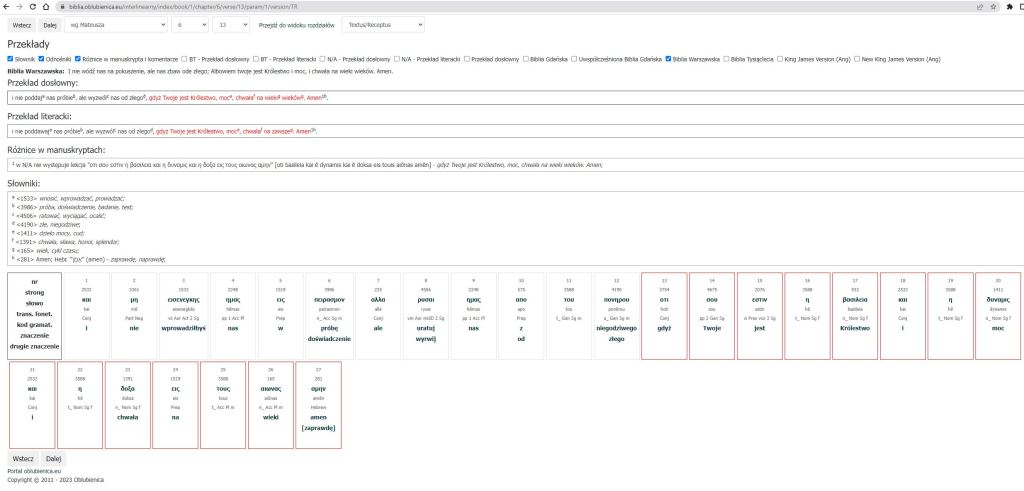This screenshot has height=491, width=1024.
Task: Enable King James Version (Ang) checkbox
Action: 781,59
